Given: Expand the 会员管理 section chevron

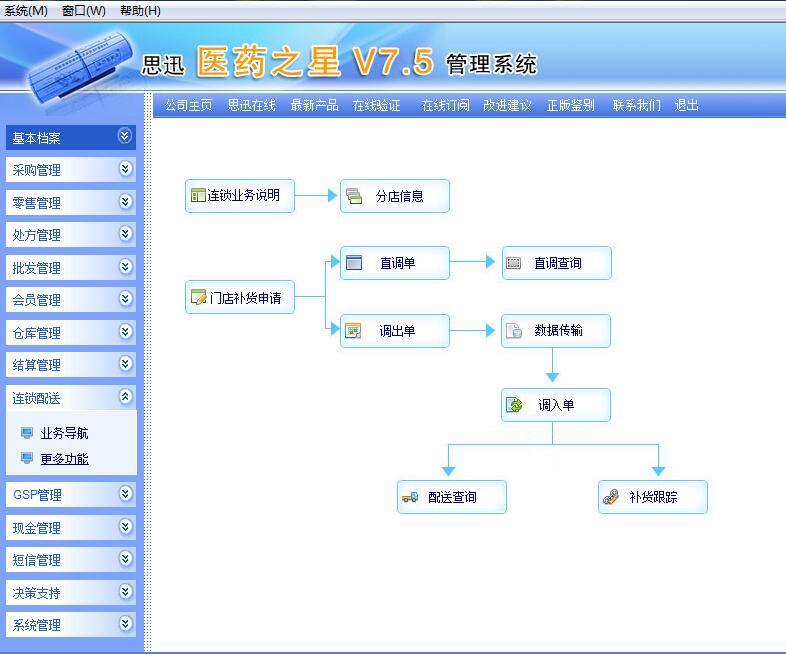Looking at the screenshot, I should pyautogui.click(x=125, y=299).
